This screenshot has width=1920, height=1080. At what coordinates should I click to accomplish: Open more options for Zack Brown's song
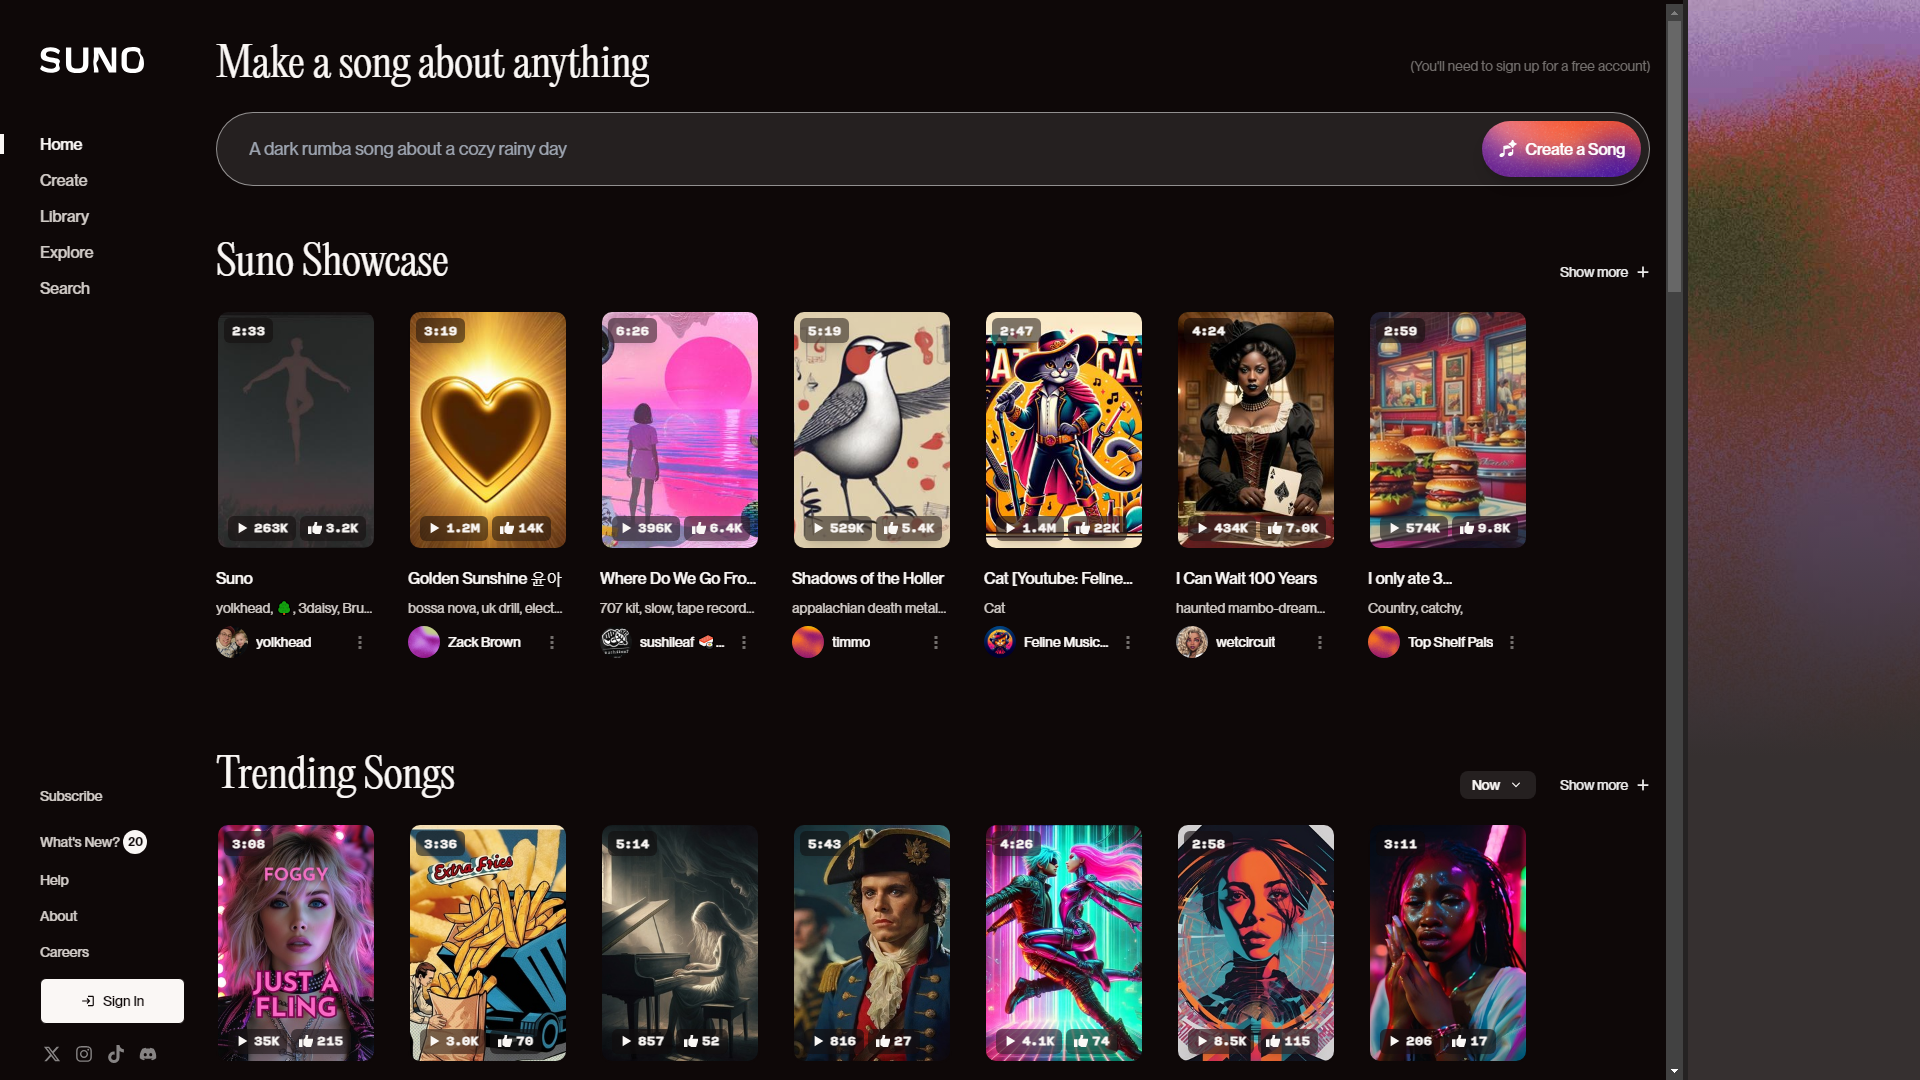552,642
